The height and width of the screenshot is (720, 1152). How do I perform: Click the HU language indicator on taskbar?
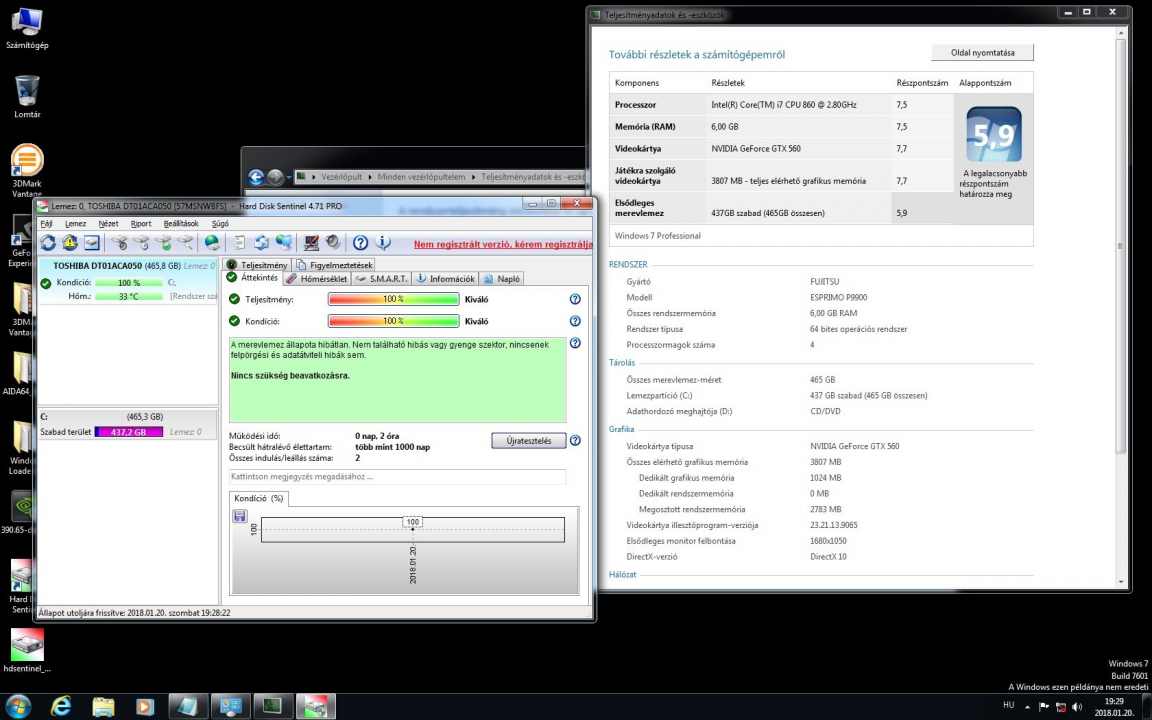pyautogui.click(x=1009, y=705)
